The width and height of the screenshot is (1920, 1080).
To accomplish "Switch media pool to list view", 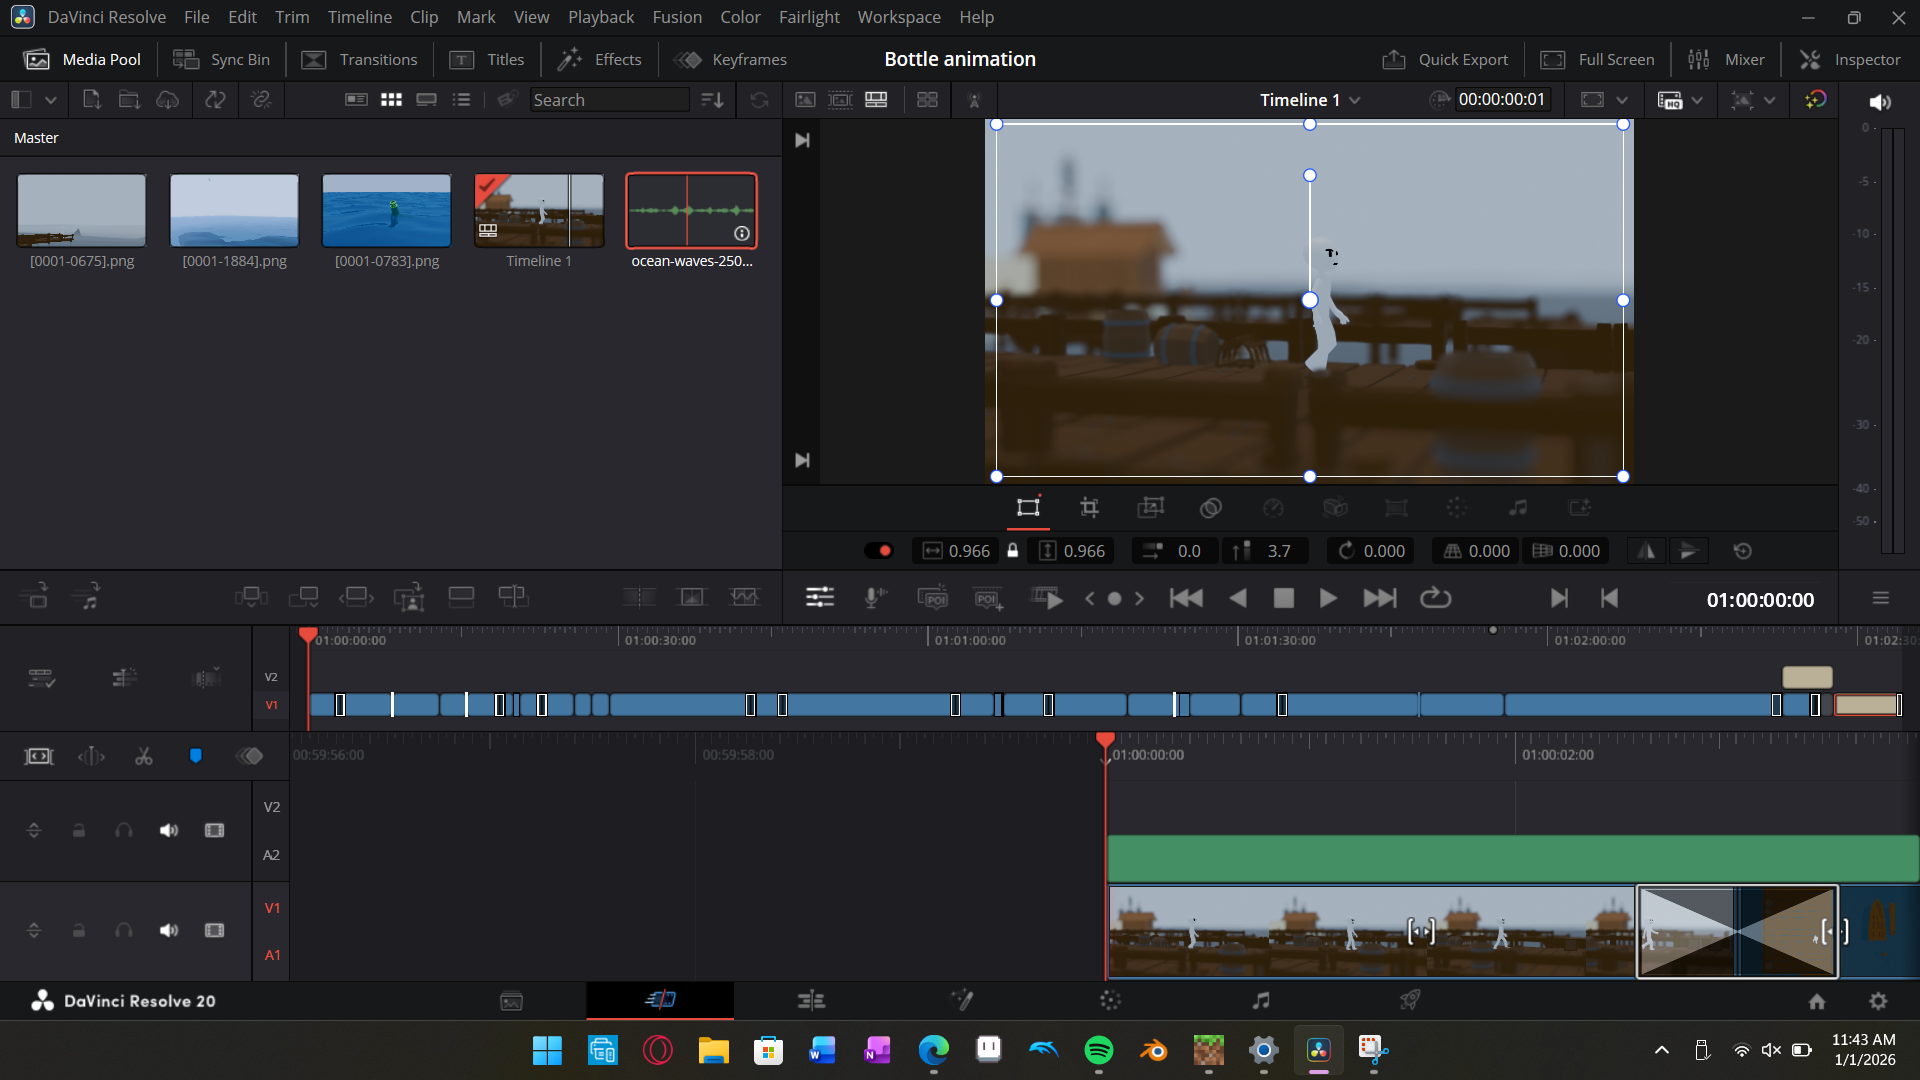I will coord(461,100).
